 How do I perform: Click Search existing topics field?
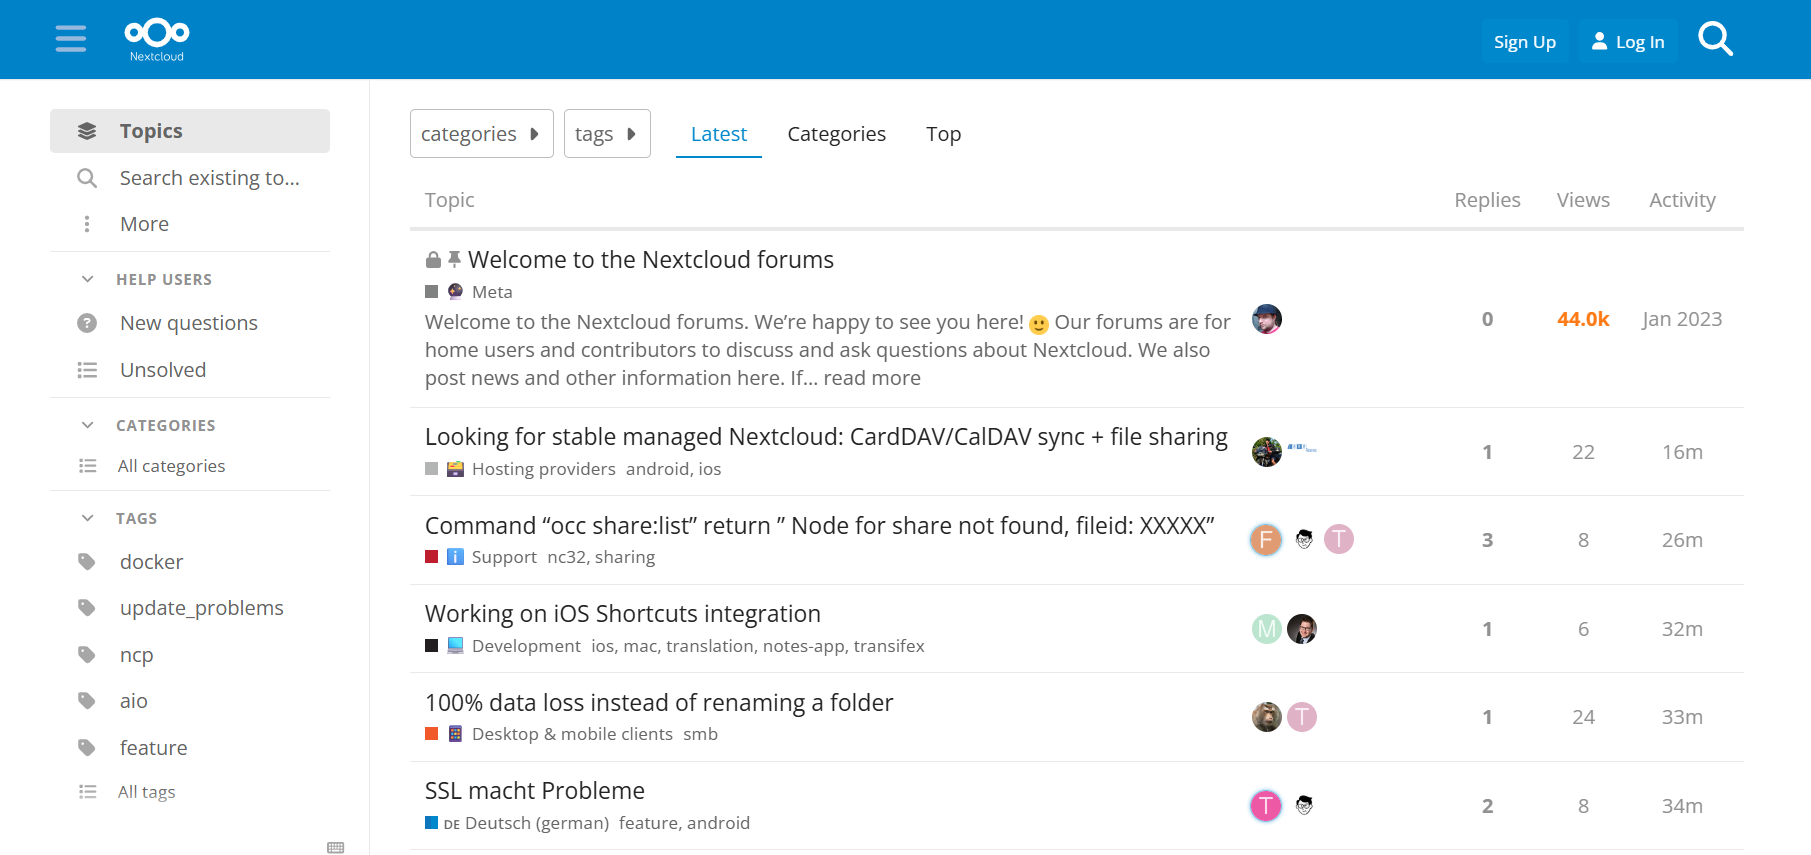point(190,178)
